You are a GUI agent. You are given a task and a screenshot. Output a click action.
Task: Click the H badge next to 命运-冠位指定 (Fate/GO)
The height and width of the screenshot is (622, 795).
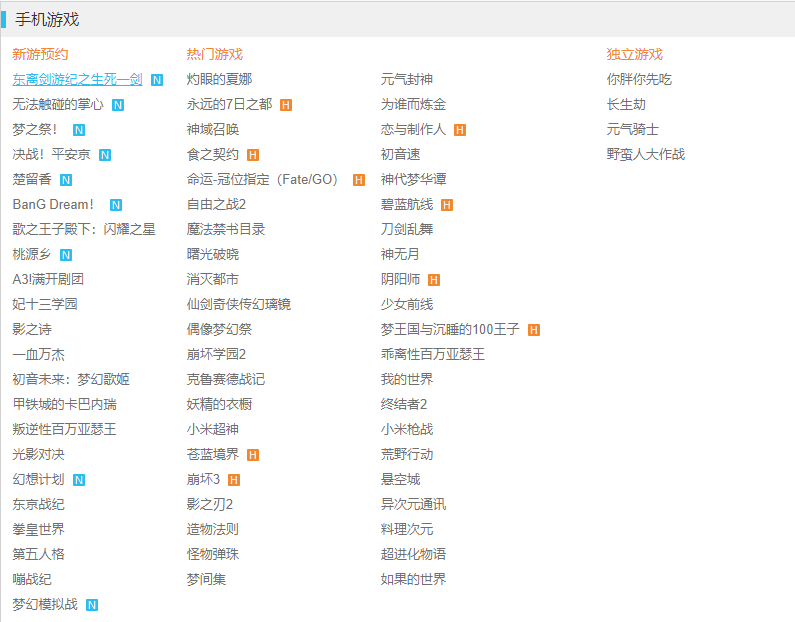coord(359,180)
